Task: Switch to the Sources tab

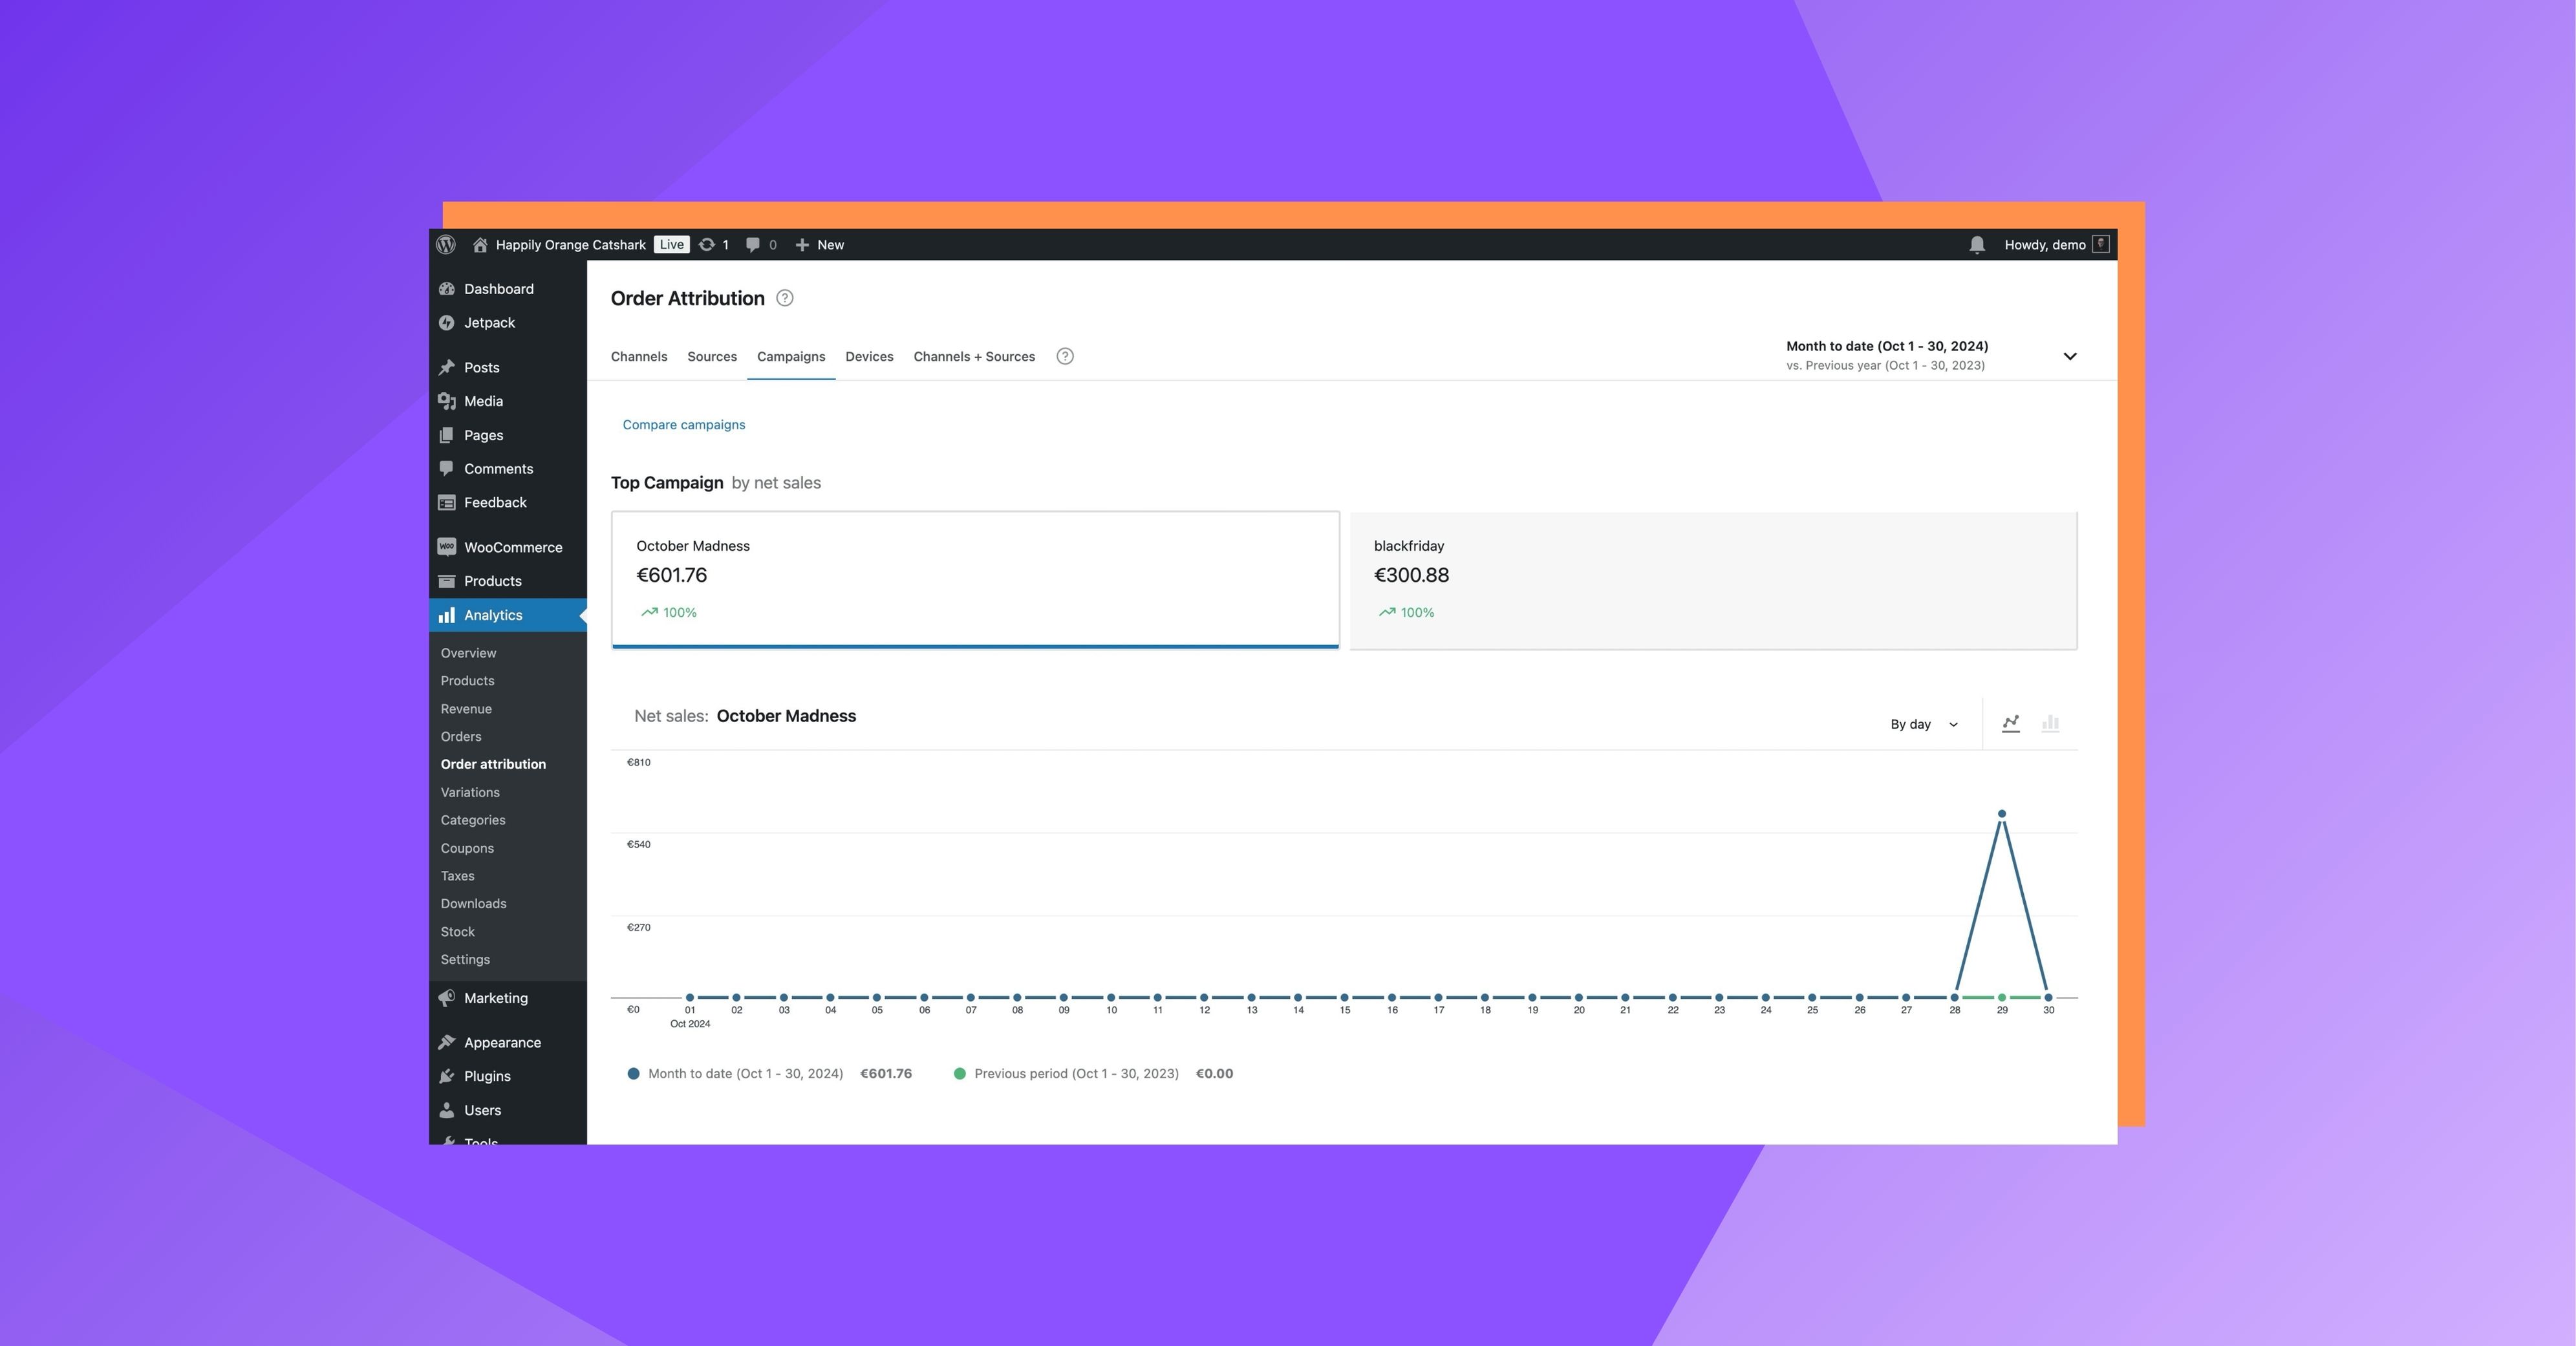Action: [712, 356]
